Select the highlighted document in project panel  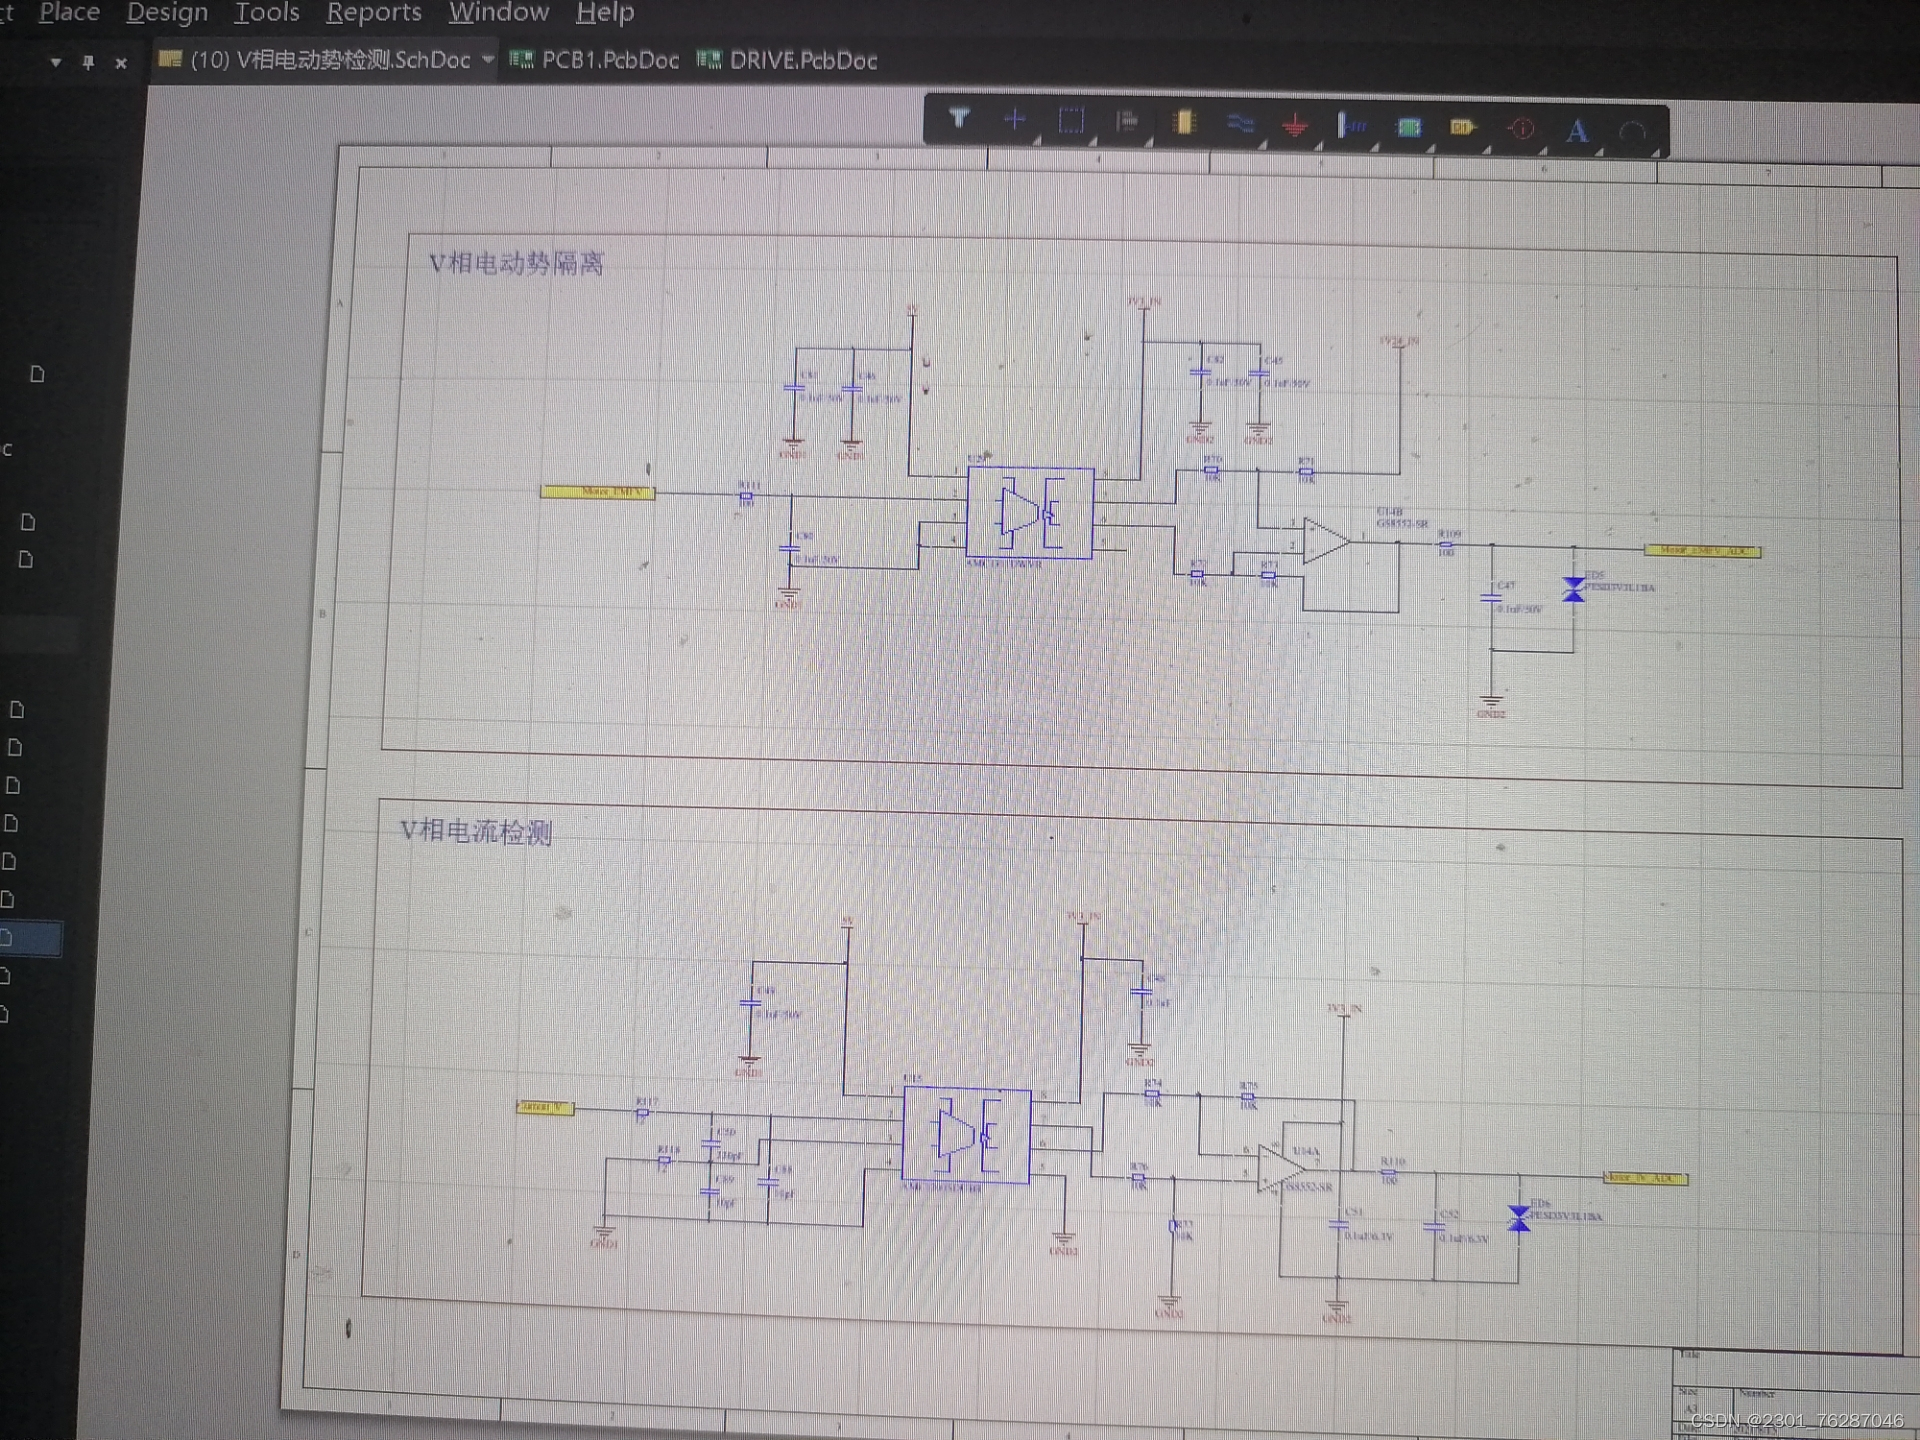pos(30,938)
